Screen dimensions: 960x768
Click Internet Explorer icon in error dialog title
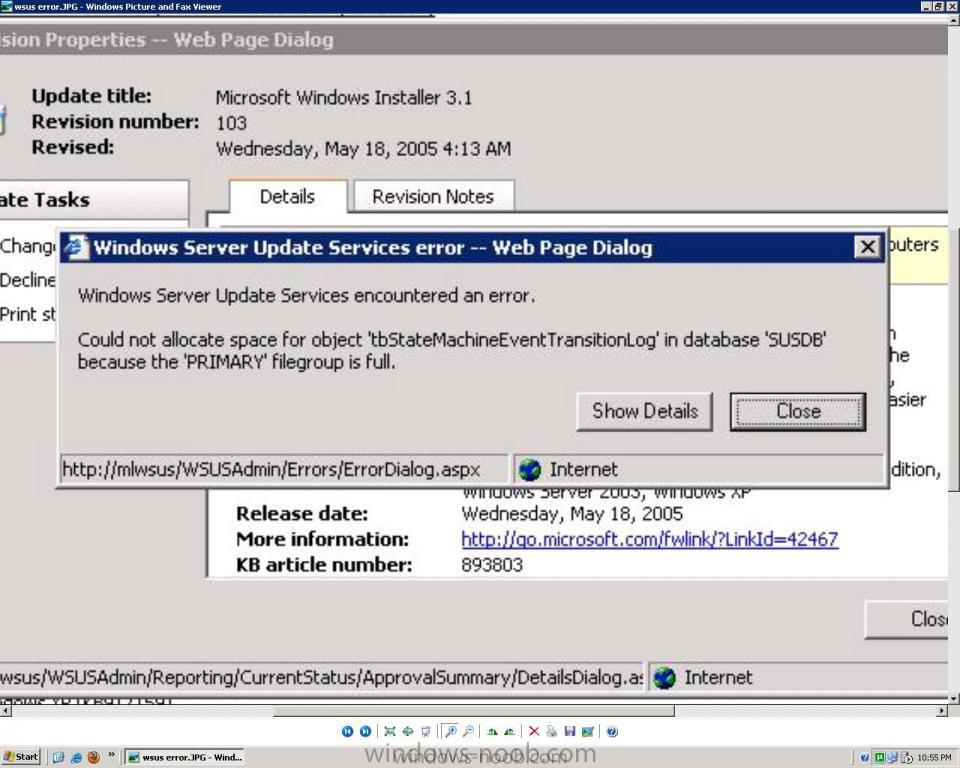[x=76, y=247]
